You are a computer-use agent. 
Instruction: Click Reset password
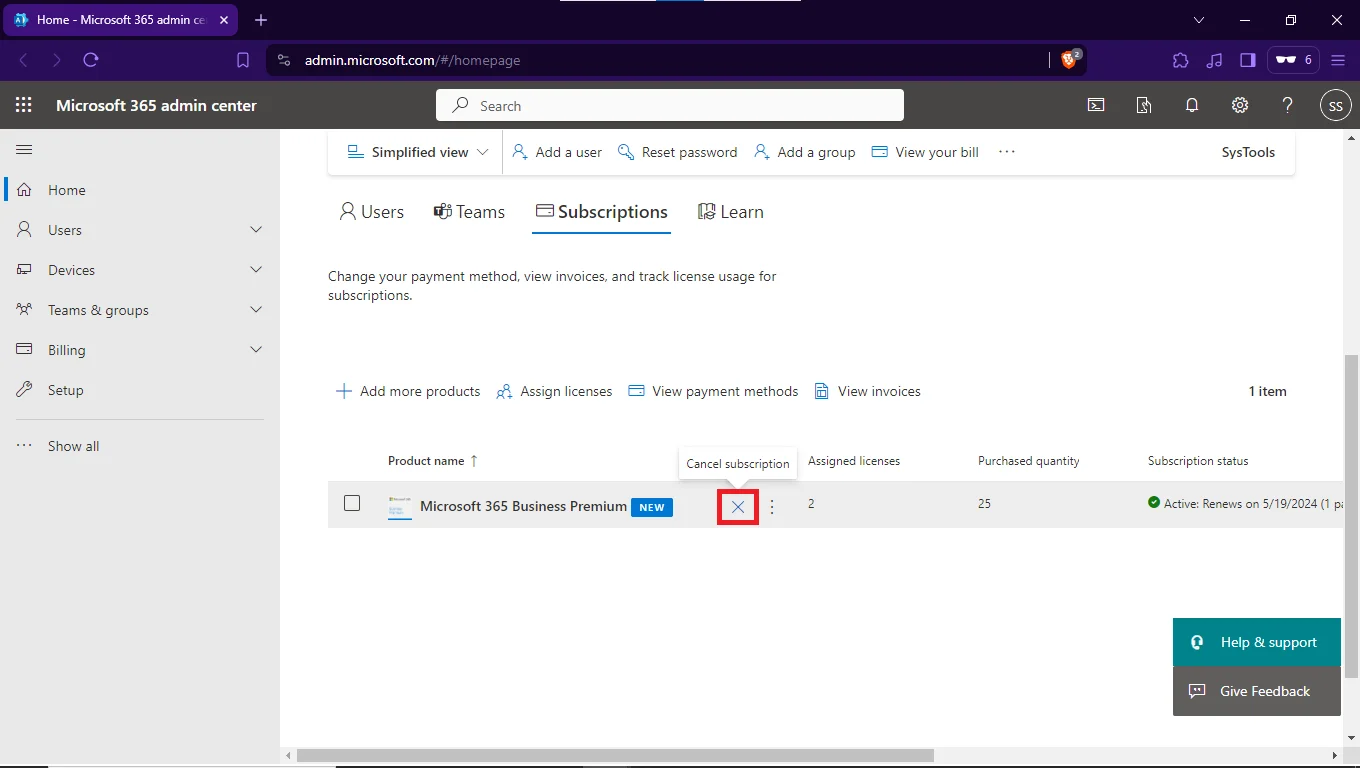coord(678,152)
